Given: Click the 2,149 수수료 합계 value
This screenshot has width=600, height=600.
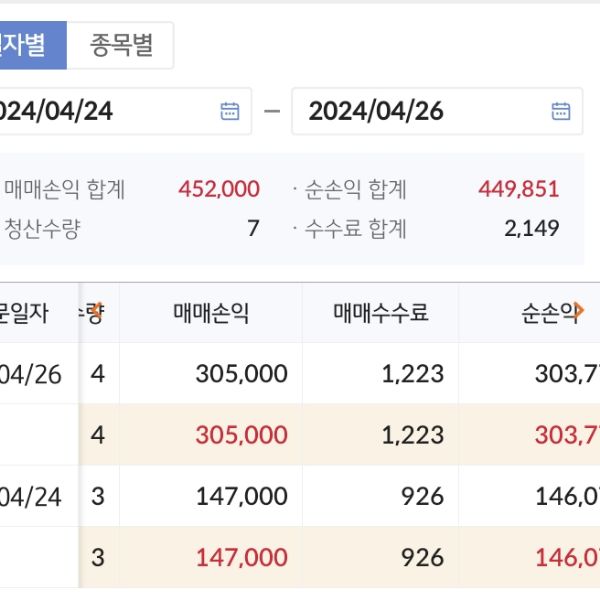Looking at the screenshot, I should point(531,228).
